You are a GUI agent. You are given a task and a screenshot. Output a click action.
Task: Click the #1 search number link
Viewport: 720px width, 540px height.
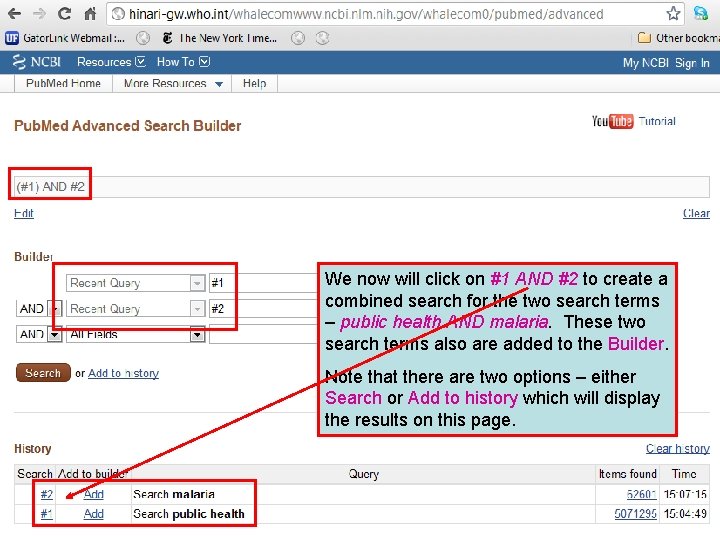click(x=47, y=514)
